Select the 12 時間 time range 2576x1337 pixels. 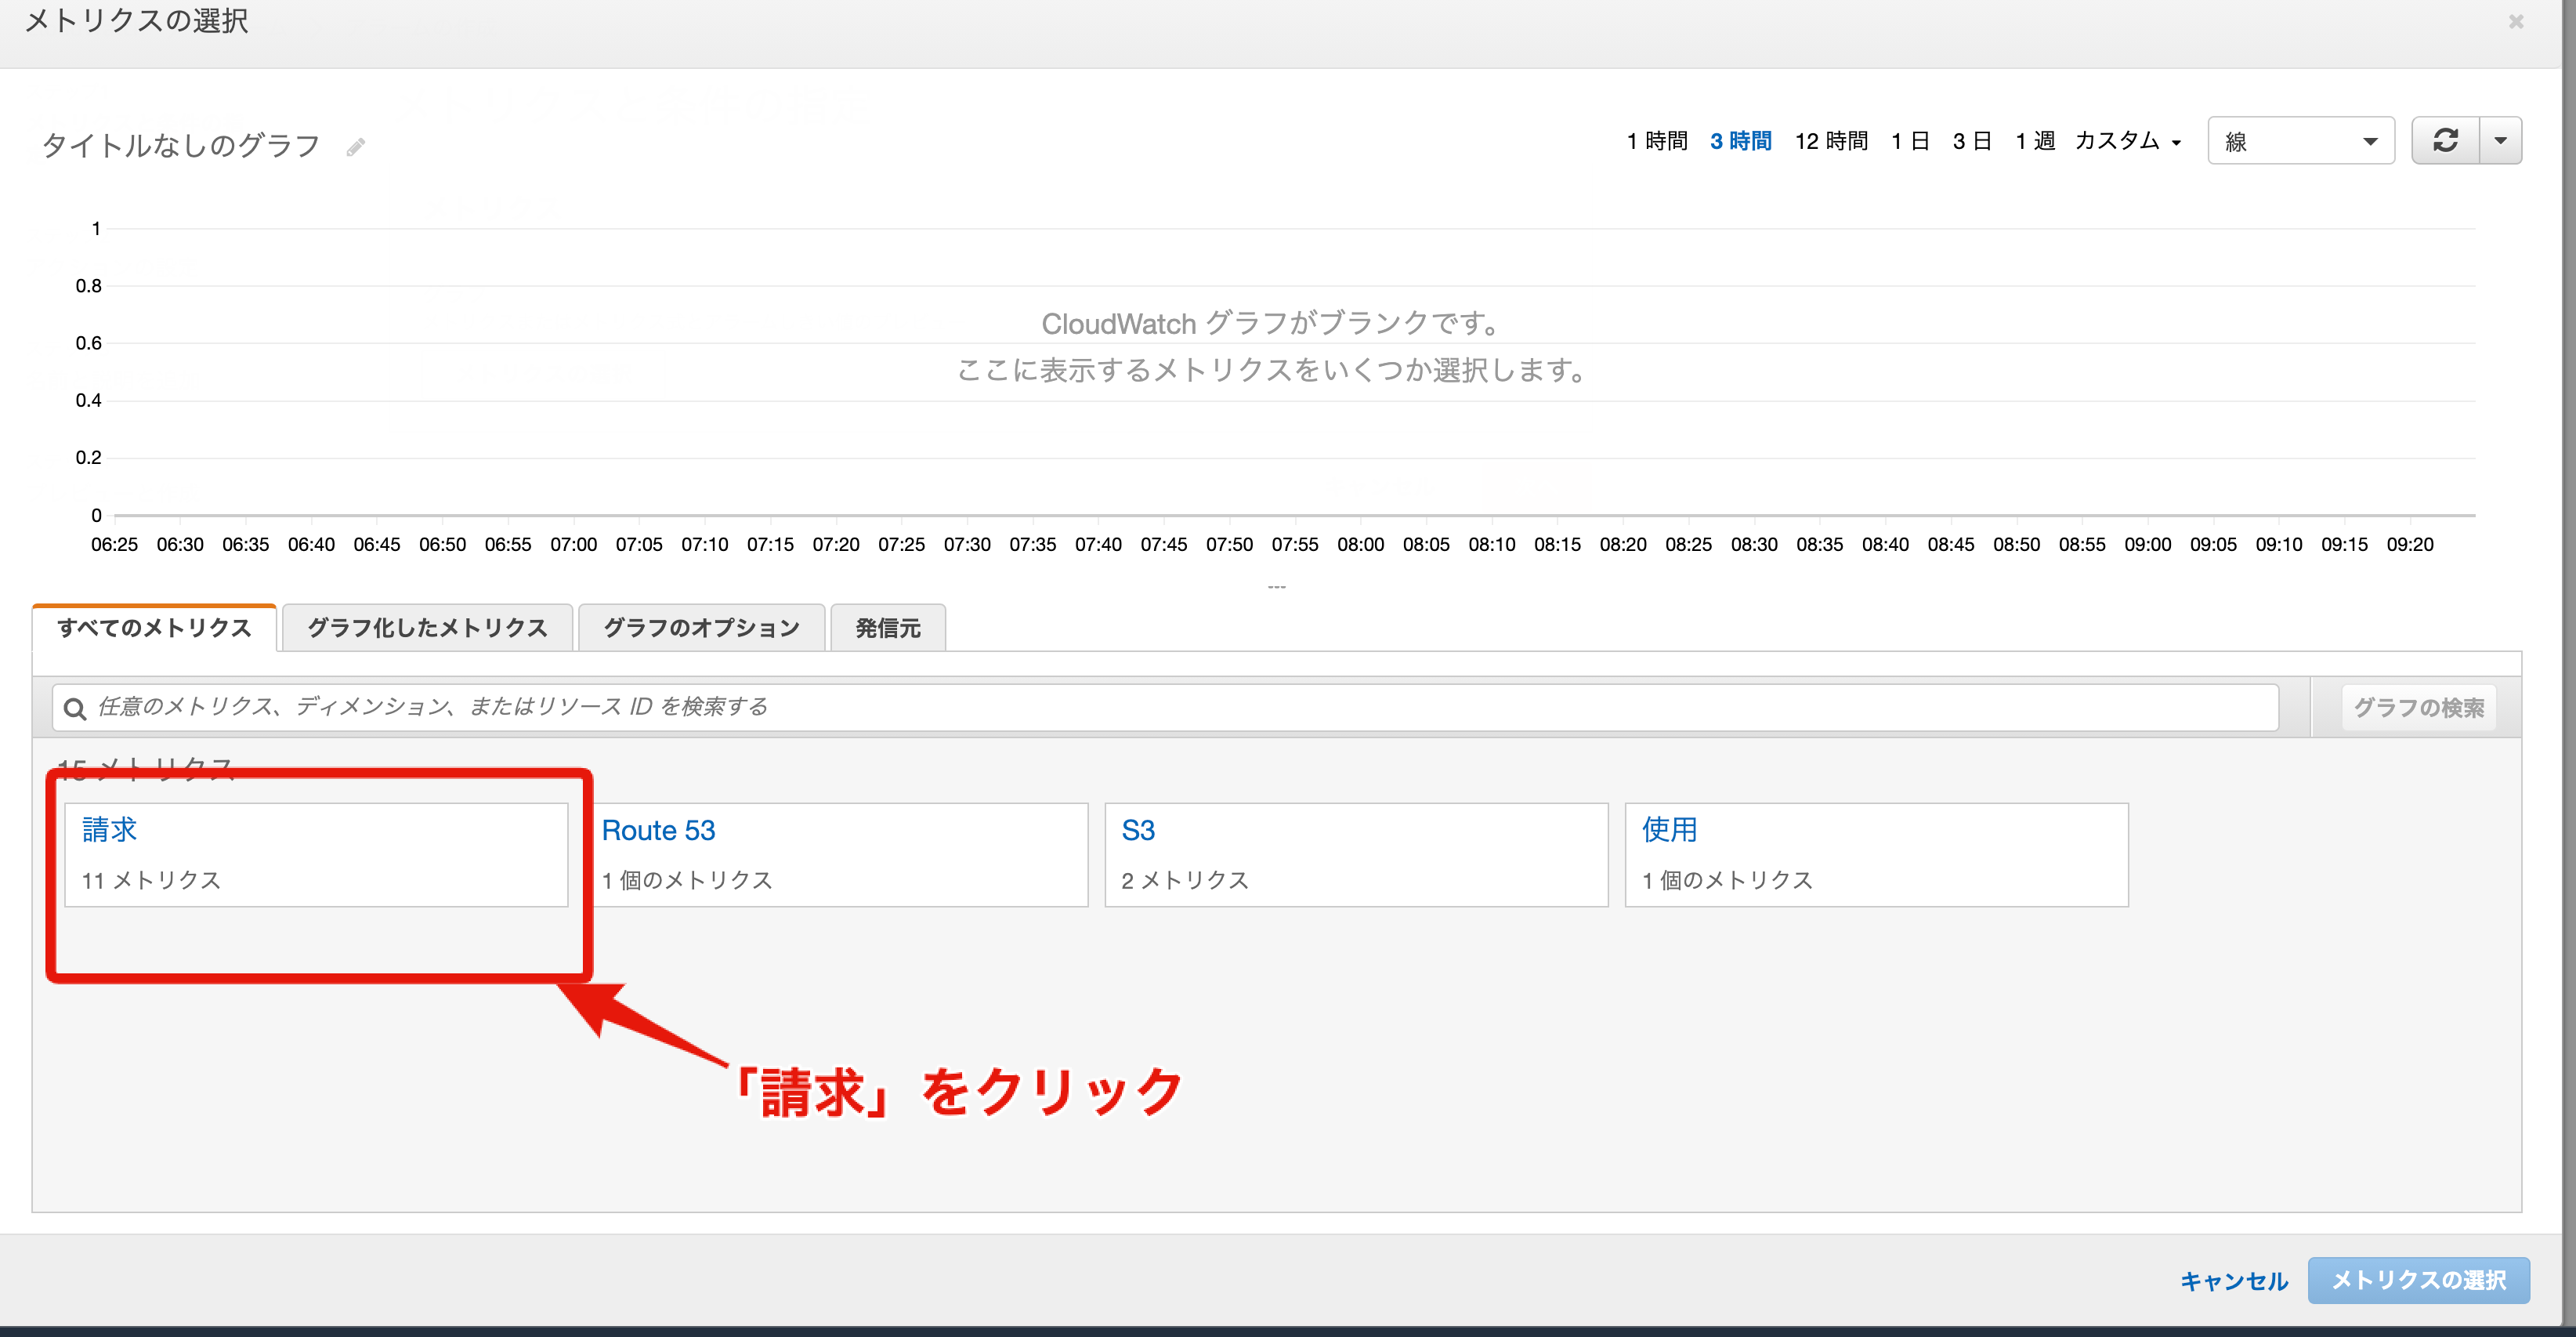point(1831,141)
